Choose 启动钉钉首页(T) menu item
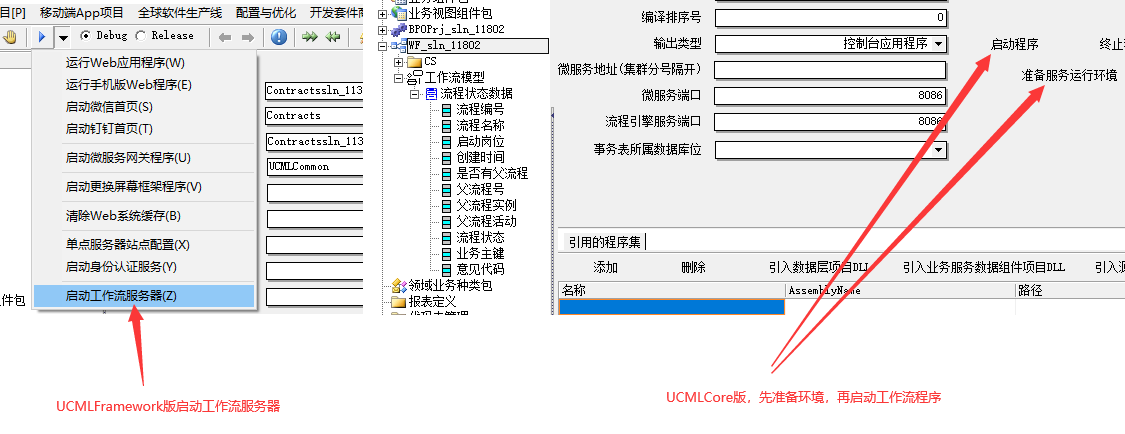 pos(144,129)
